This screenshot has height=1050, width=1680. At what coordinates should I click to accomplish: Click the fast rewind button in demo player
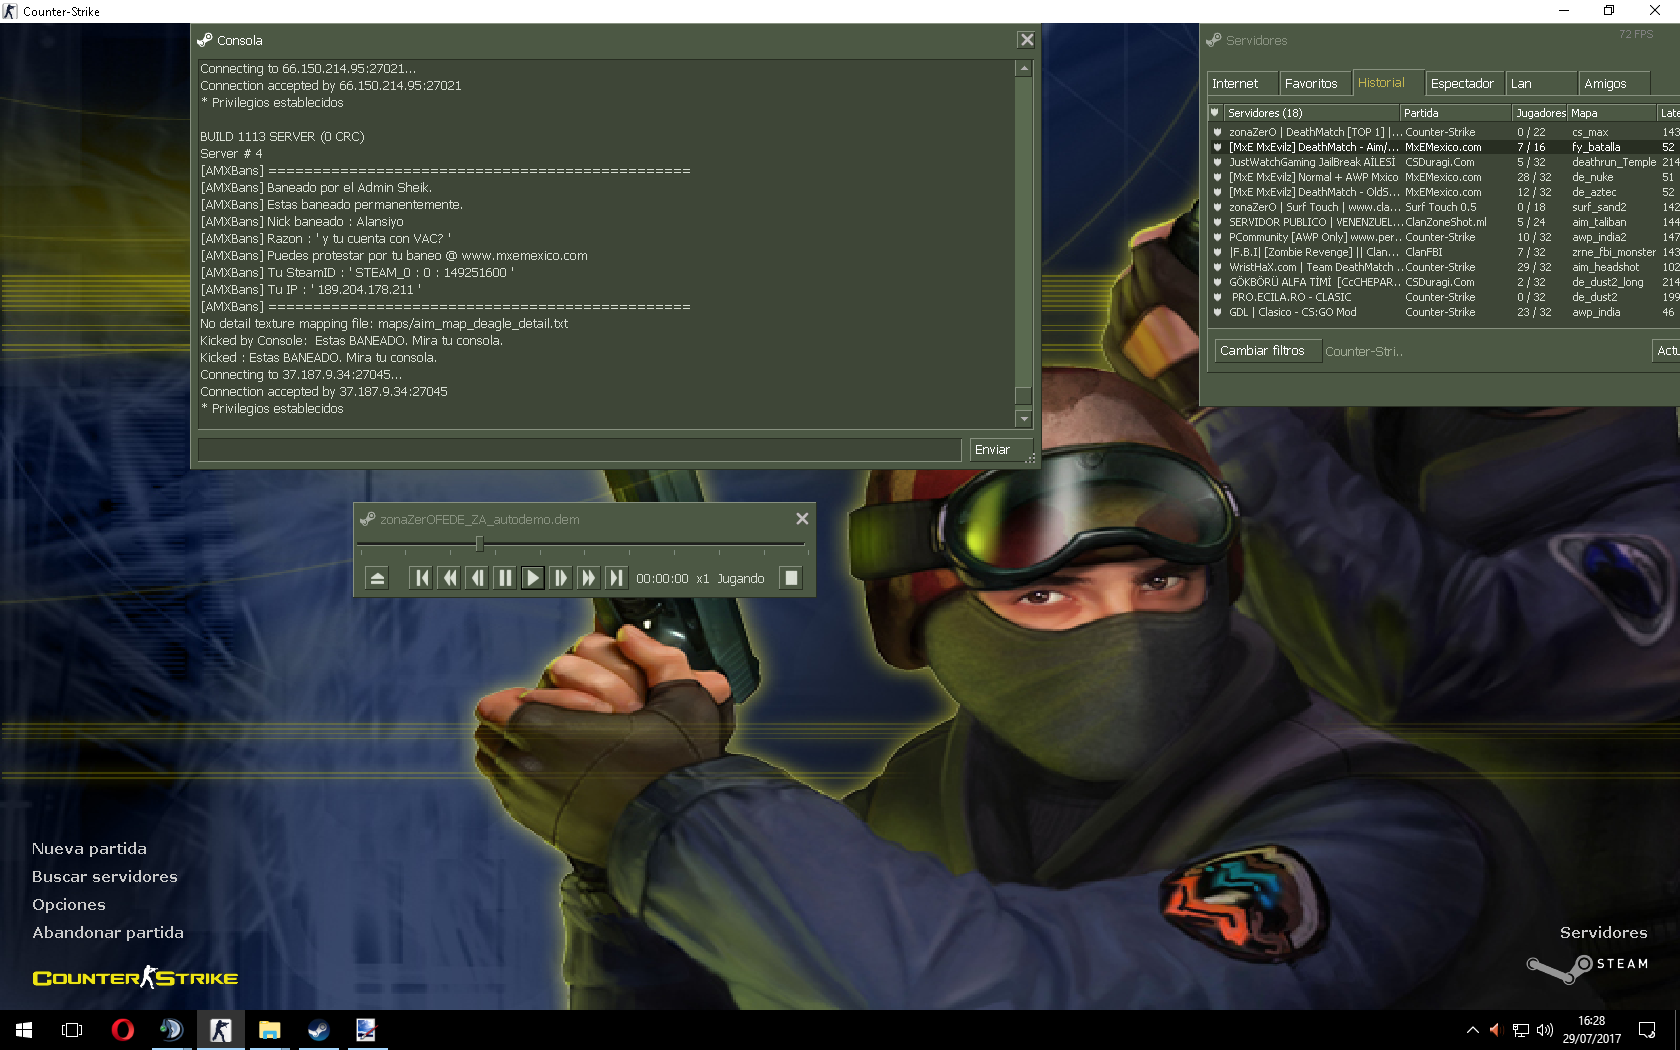449,578
